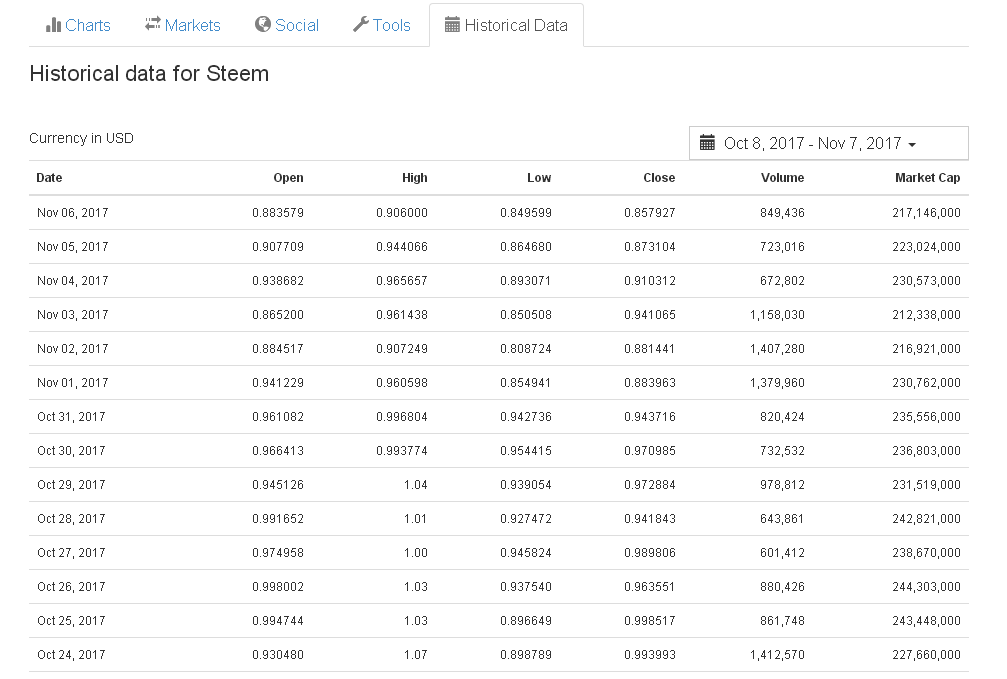This screenshot has width=1007, height=679.
Task: Select the Nov 01, 2017 date cell
Action: (x=73, y=383)
